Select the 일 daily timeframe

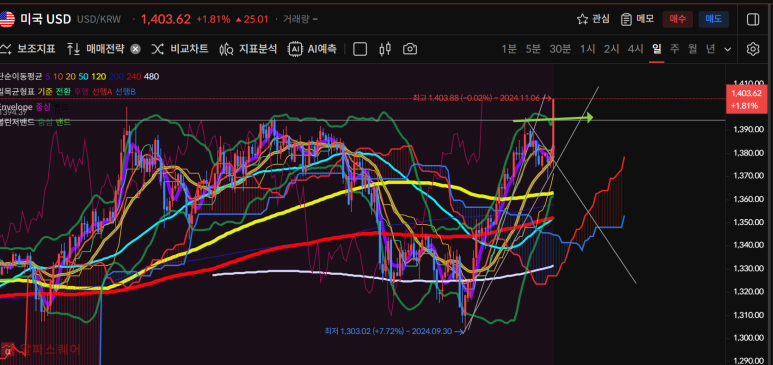(657, 49)
